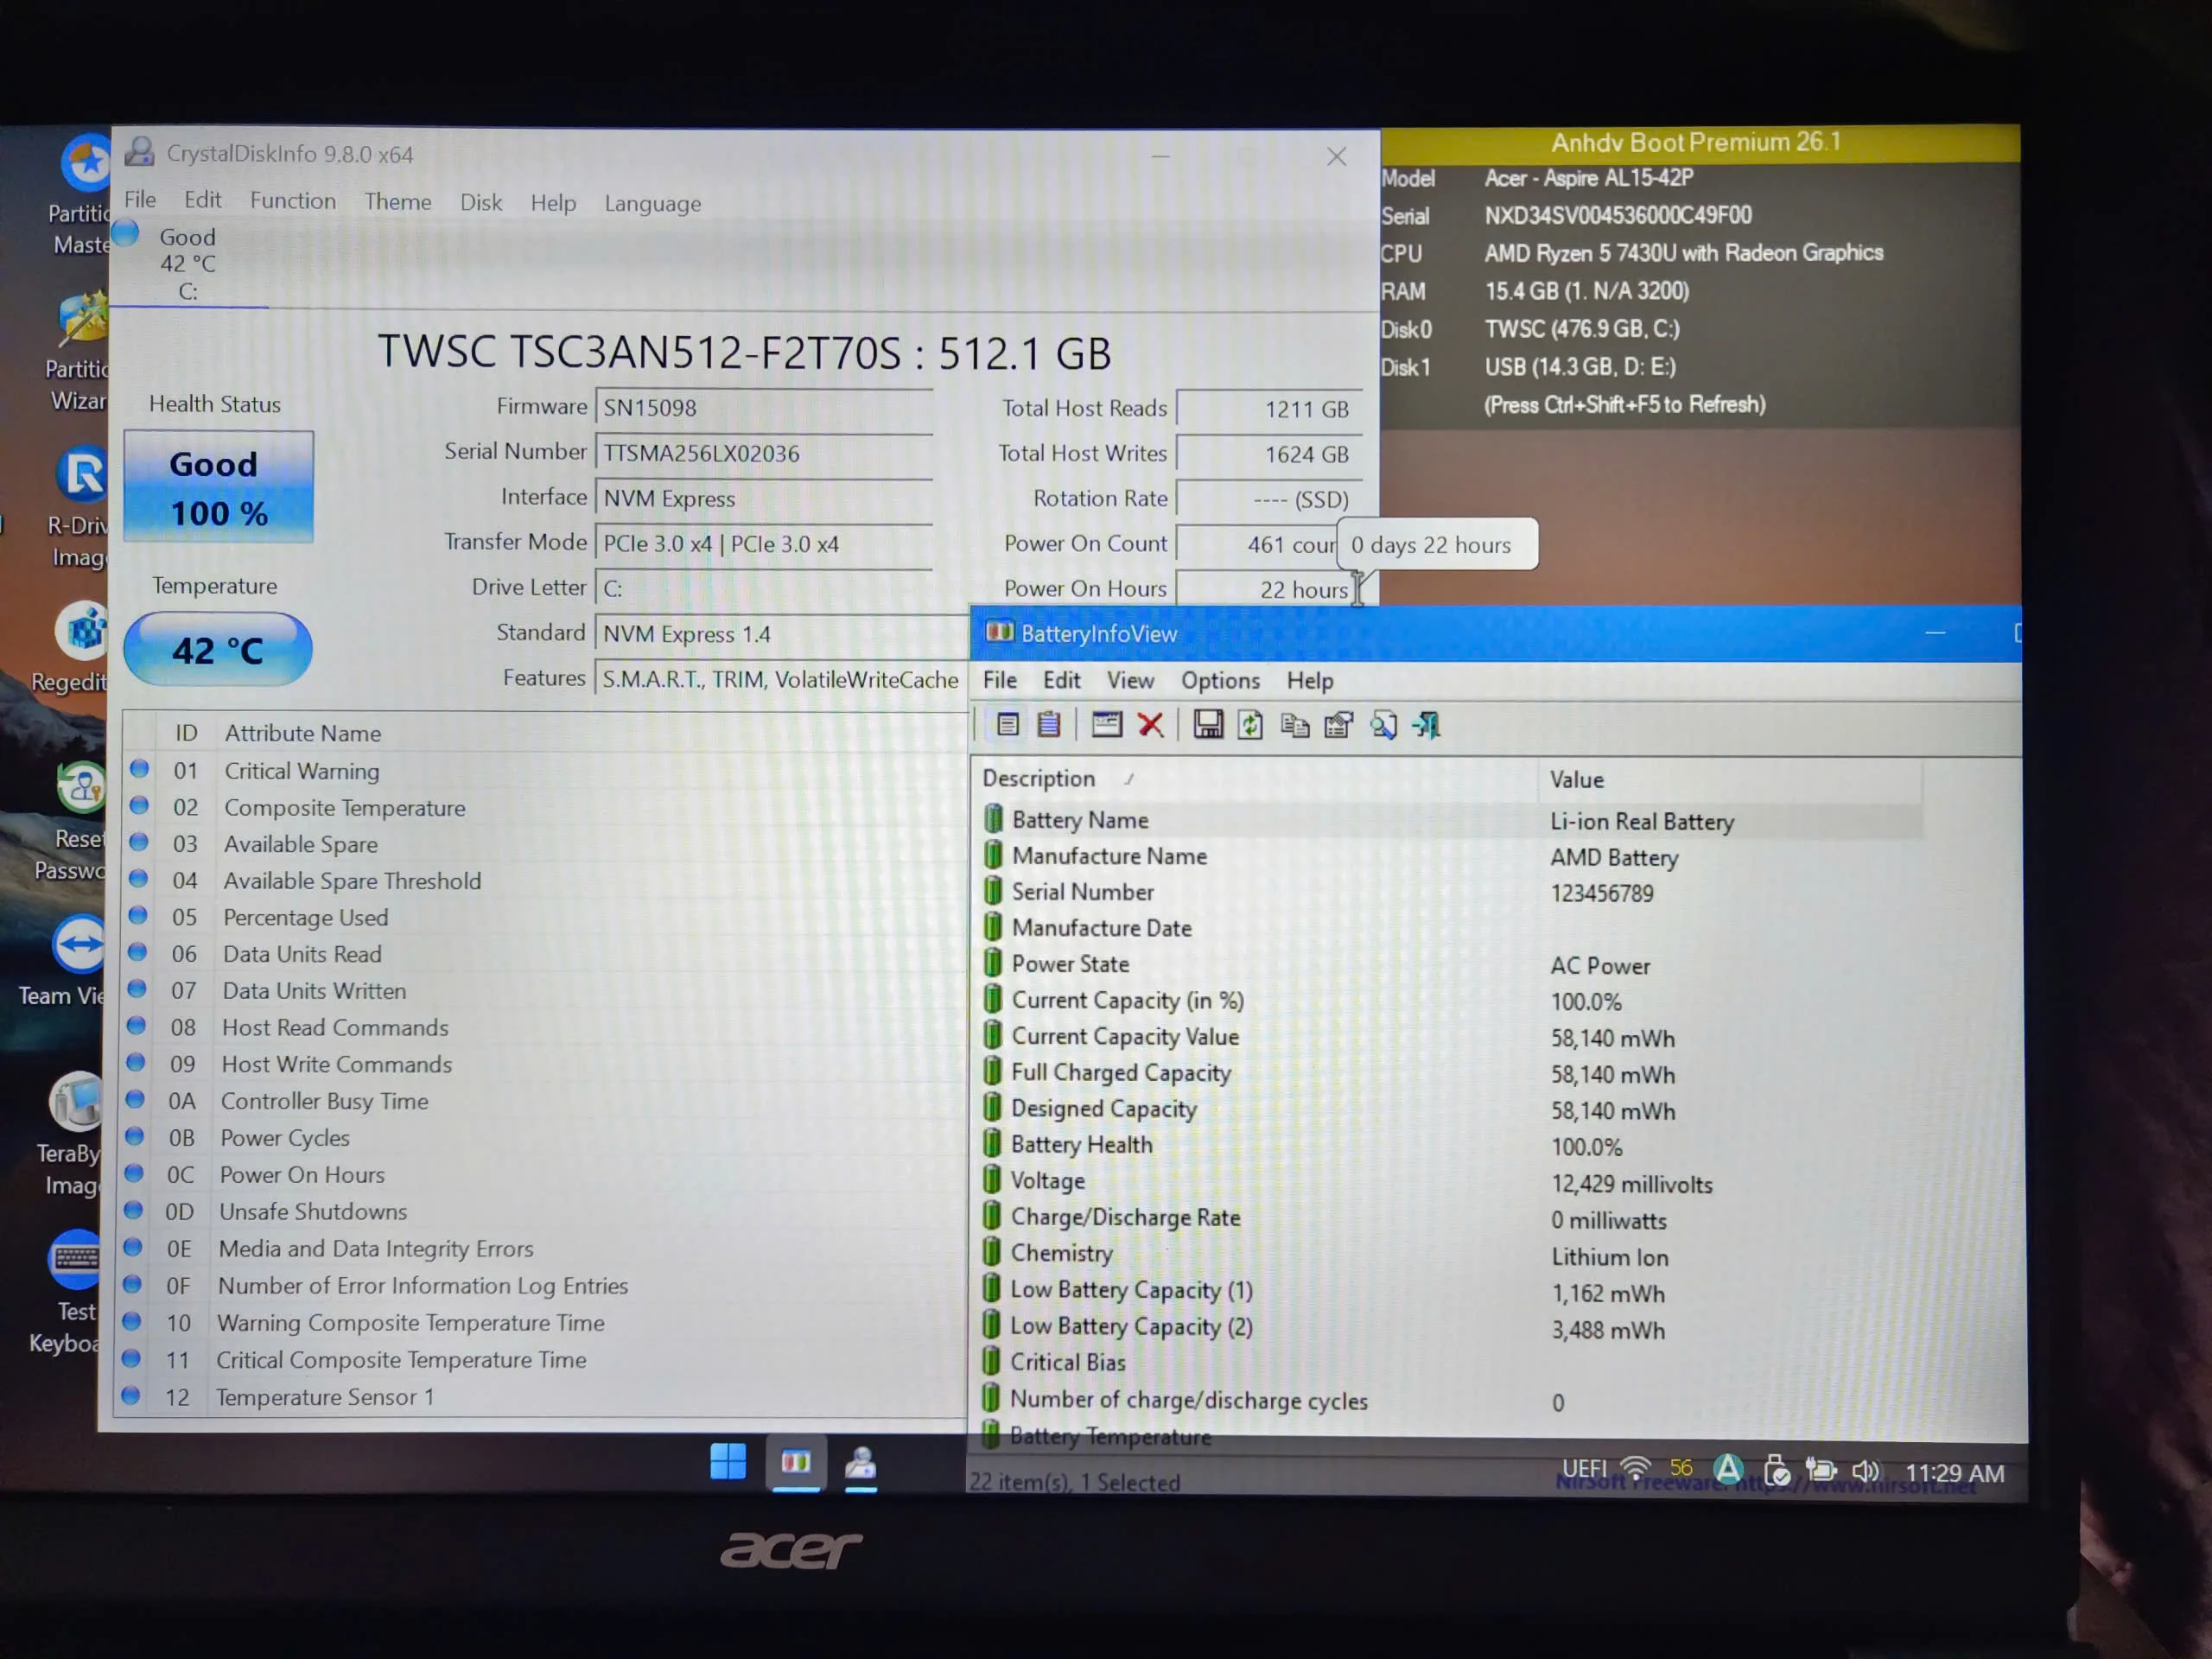Open the Help menu in BatteryInfoView

[x=1310, y=681]
